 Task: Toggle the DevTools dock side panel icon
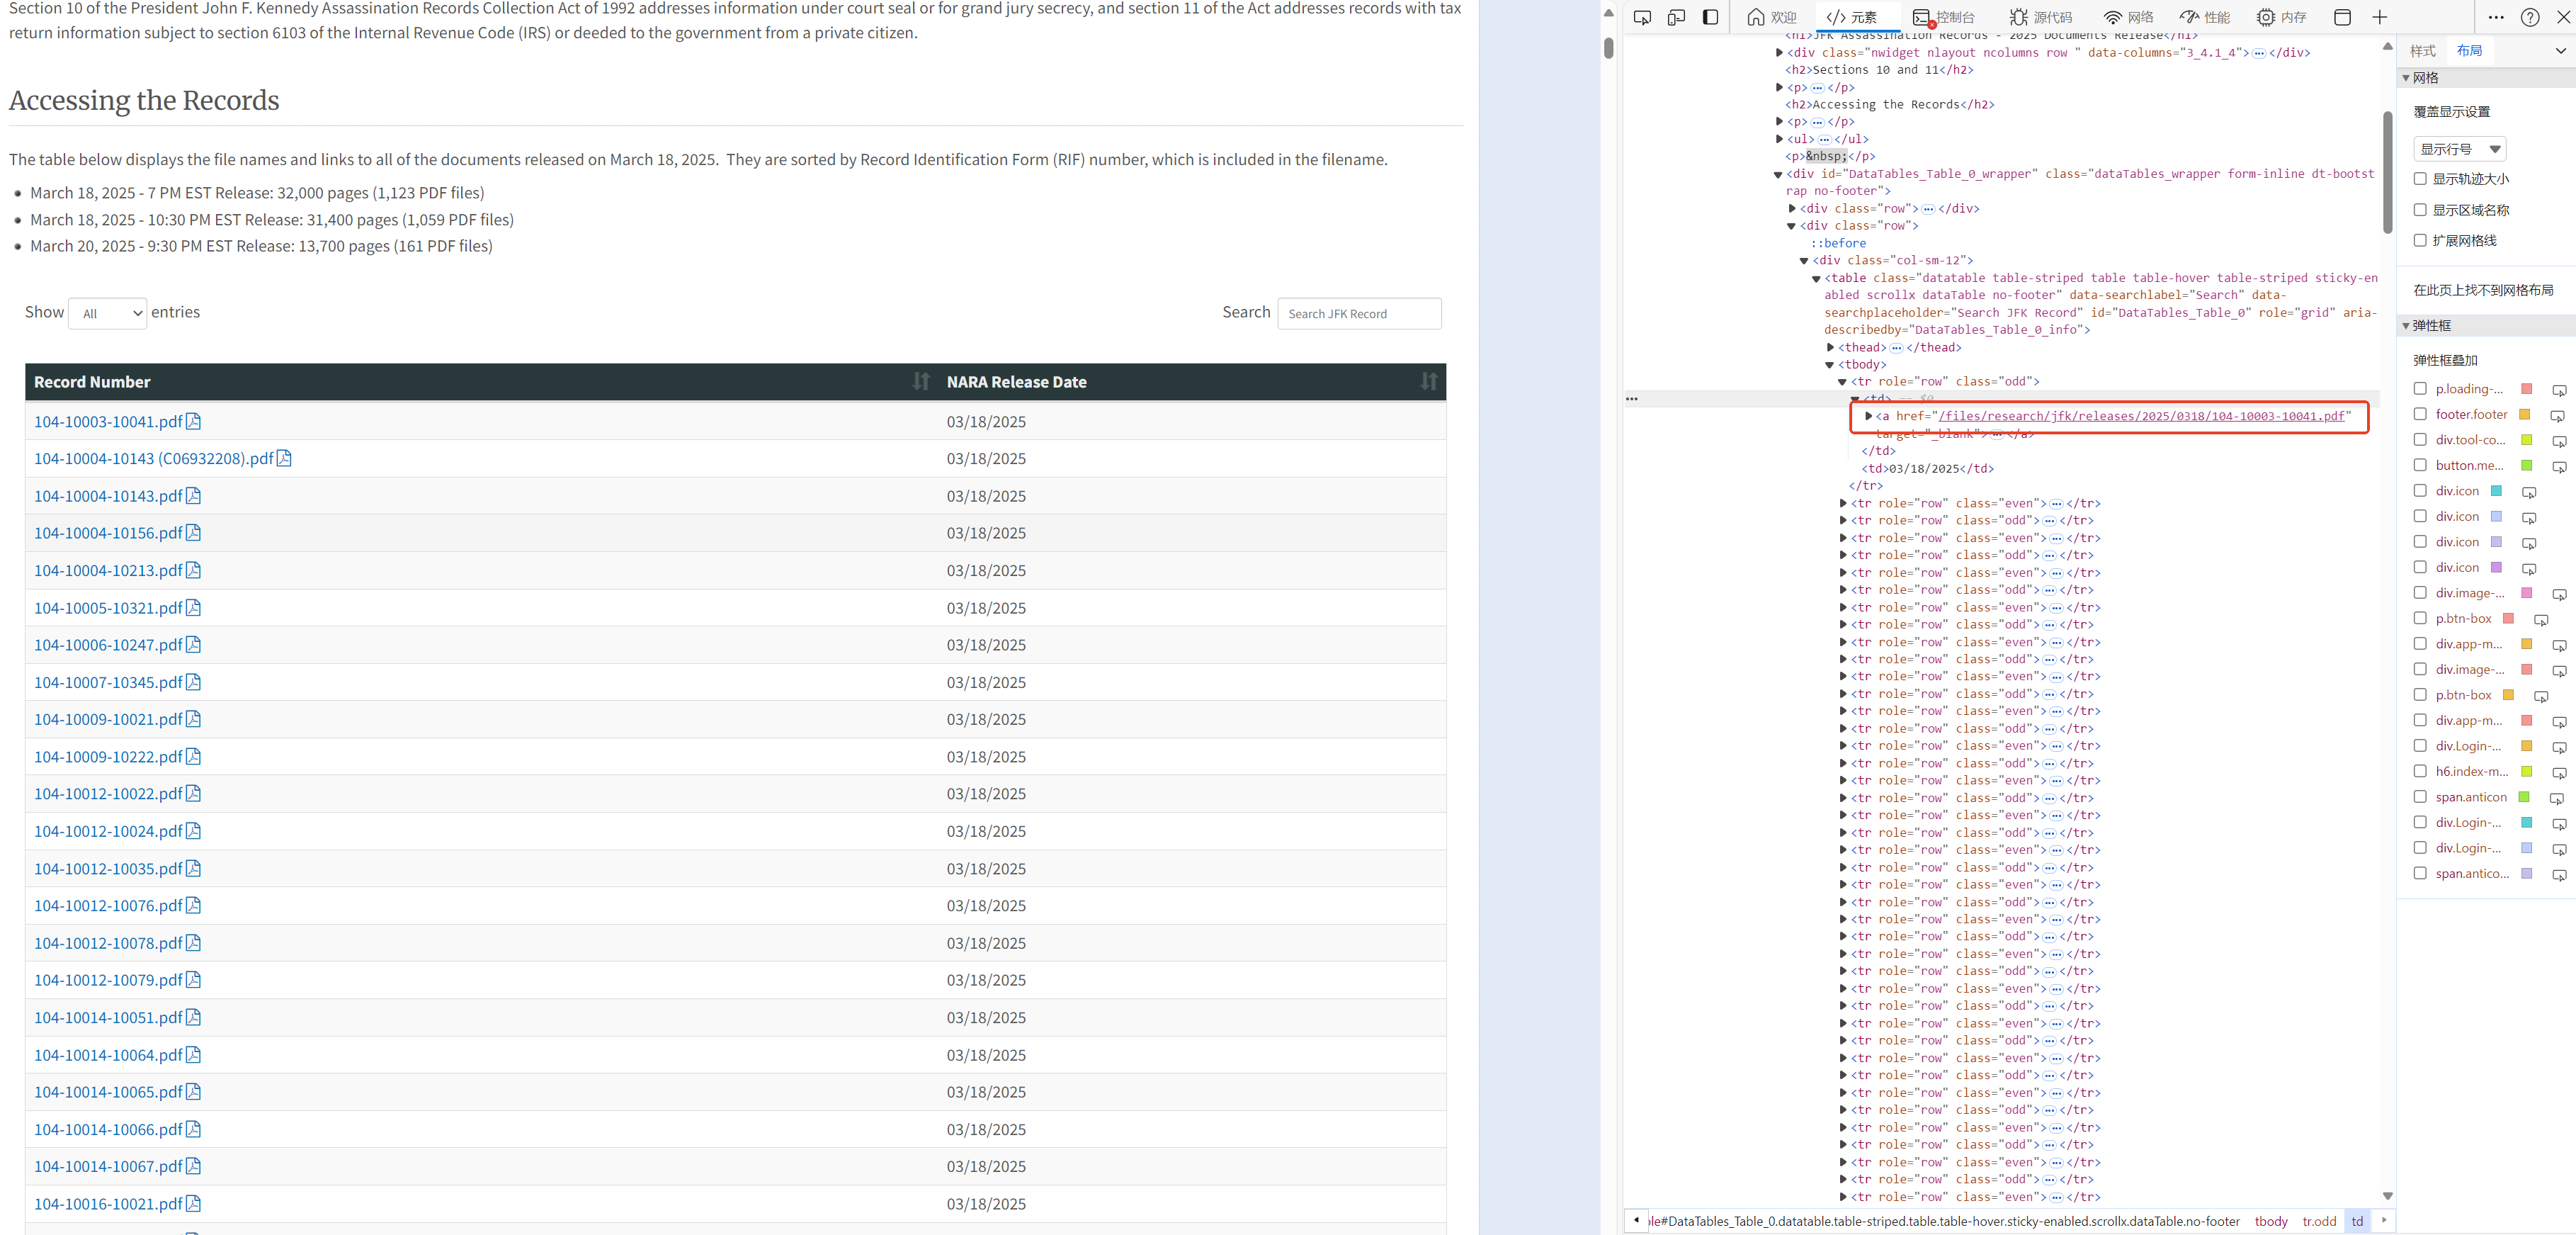1710,17
